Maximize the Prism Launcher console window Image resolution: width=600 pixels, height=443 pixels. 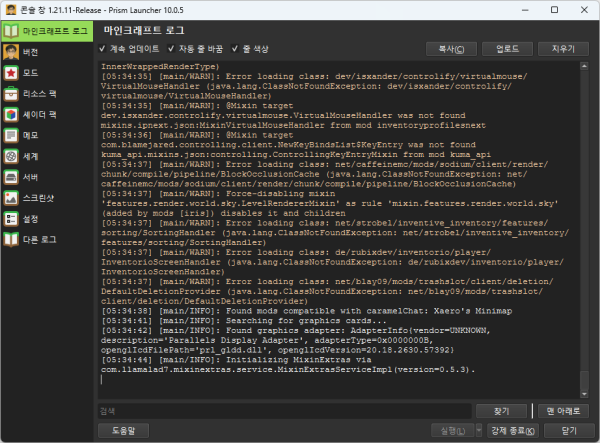(554, 10)
